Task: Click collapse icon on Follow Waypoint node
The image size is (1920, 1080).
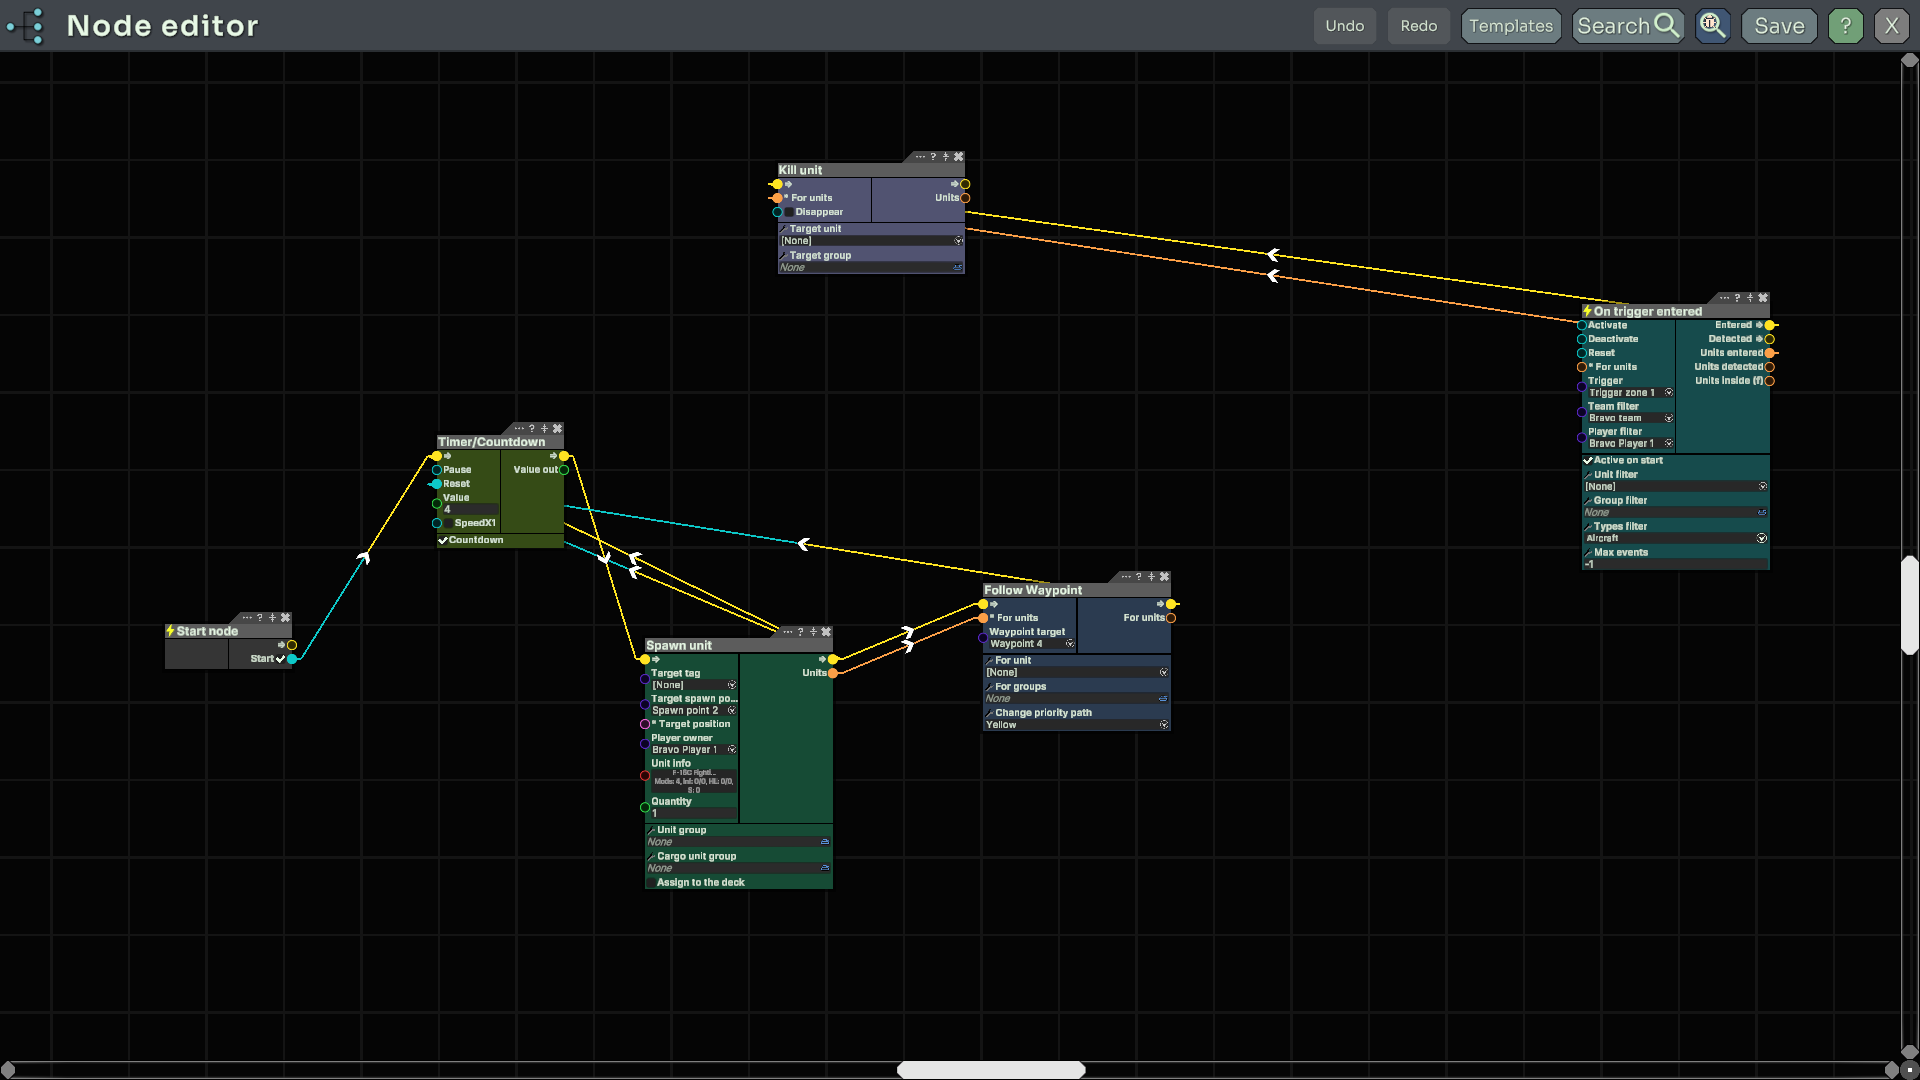Action: [x=1151, y=577]
